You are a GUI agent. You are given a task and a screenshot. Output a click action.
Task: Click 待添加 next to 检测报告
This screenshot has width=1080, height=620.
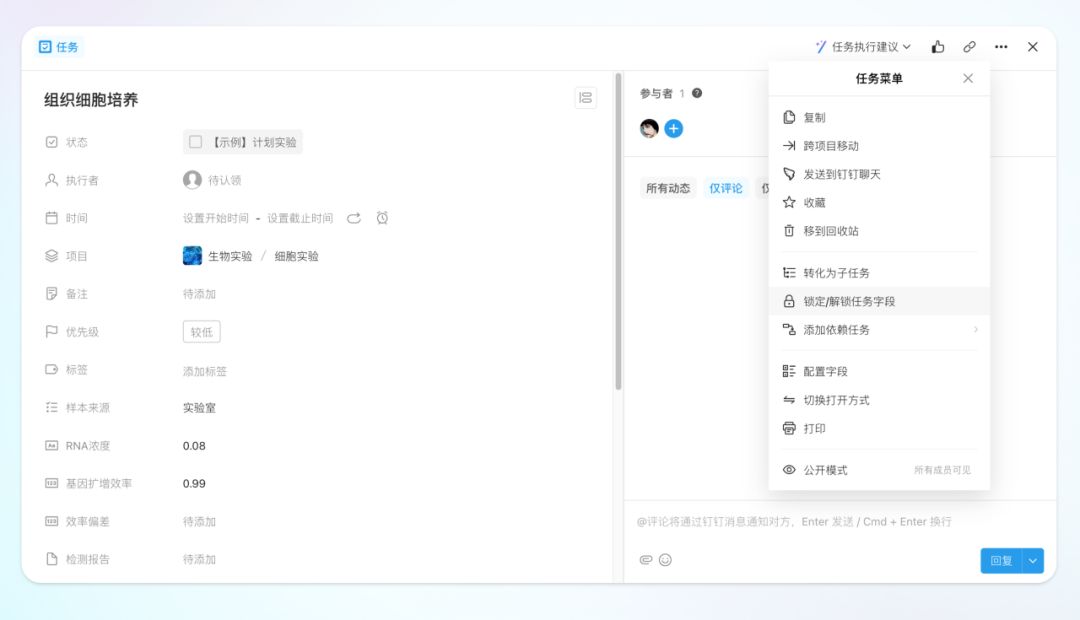(x=199, y=559)
